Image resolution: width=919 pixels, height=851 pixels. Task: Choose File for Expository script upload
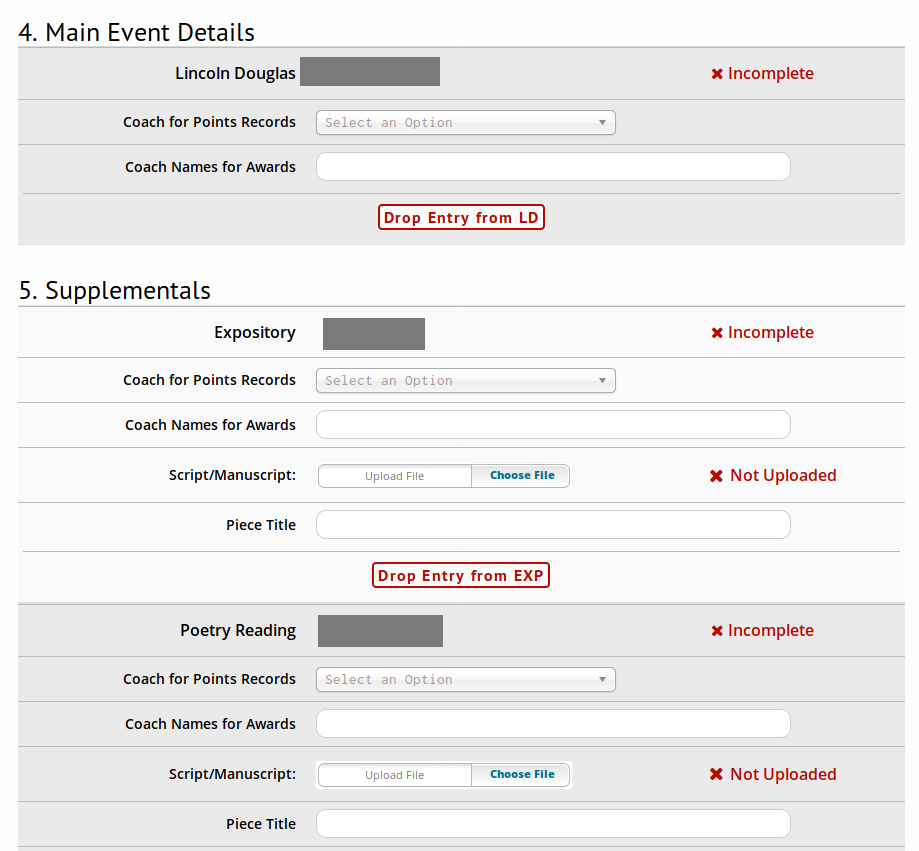click(x=521, y=476)
